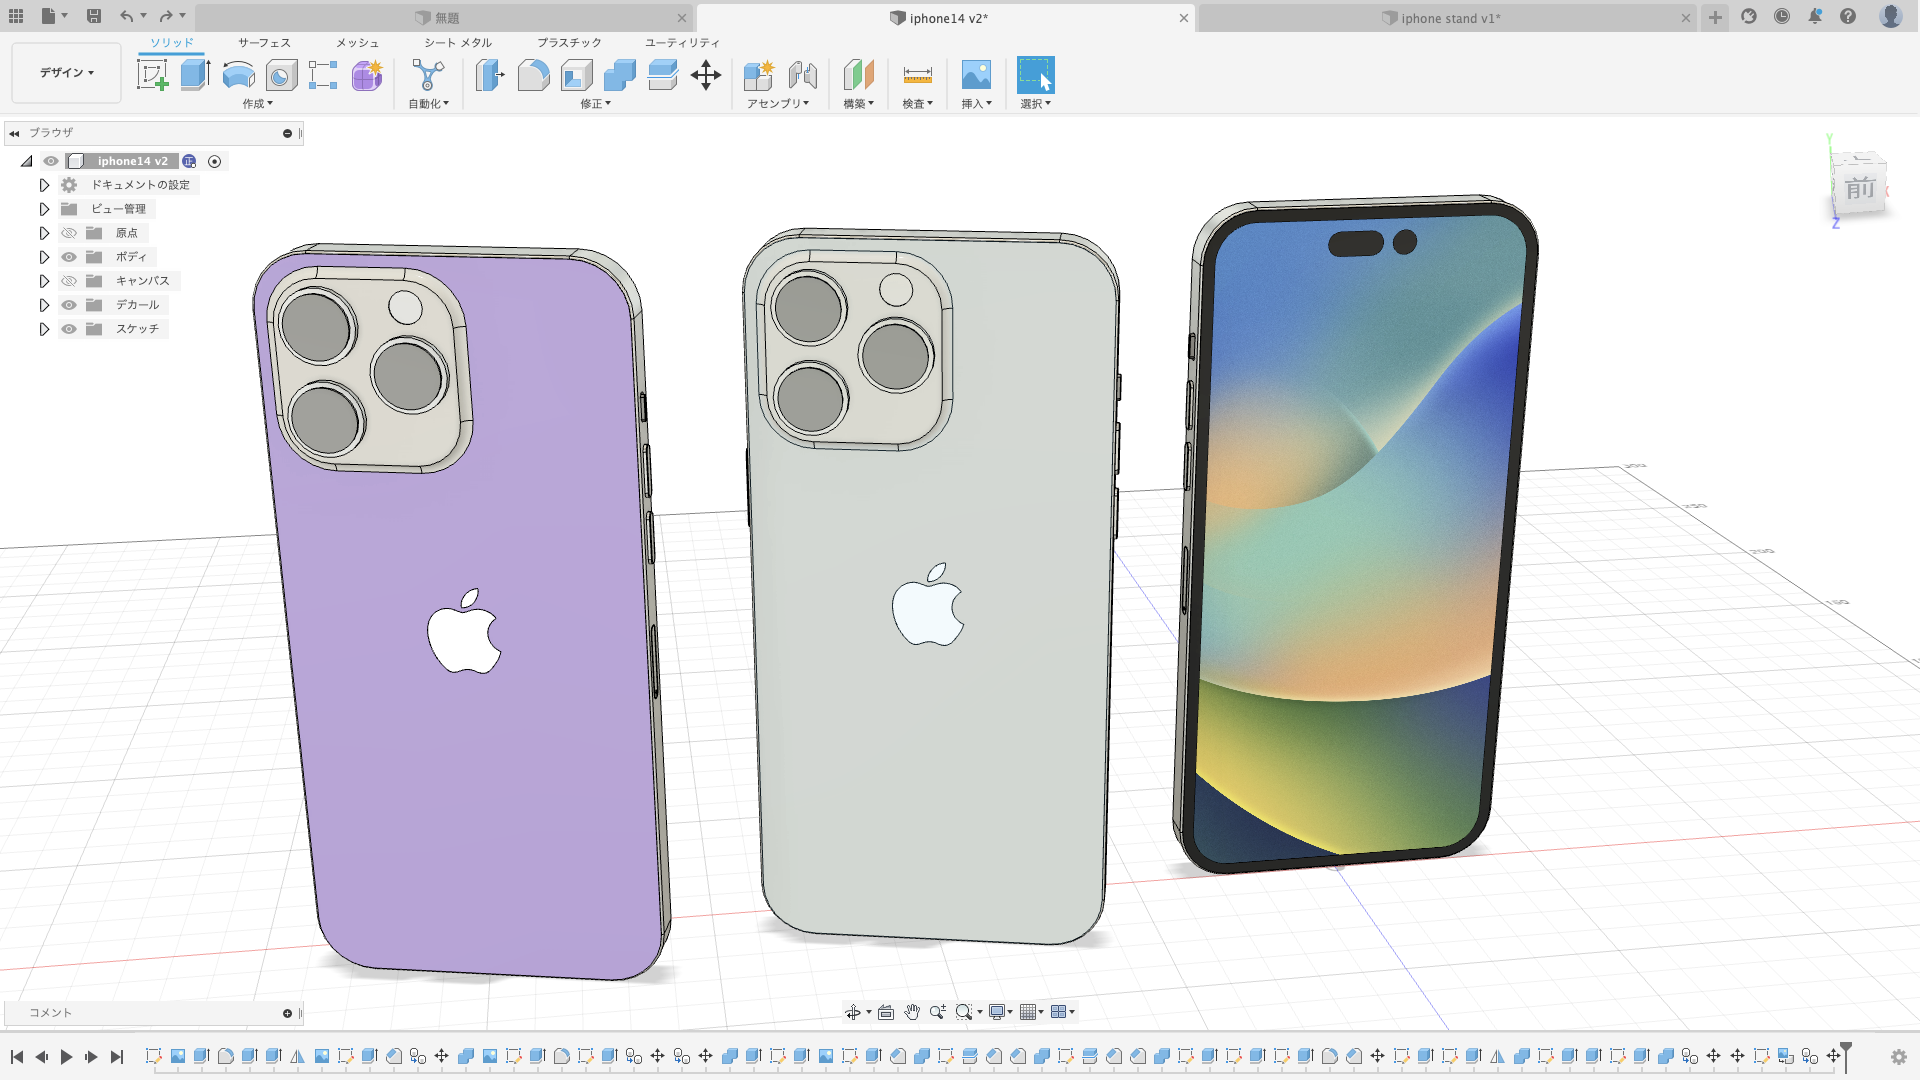Click the Measure ruler icon
1920x1080 pixels.
click(x=917, y=75)
